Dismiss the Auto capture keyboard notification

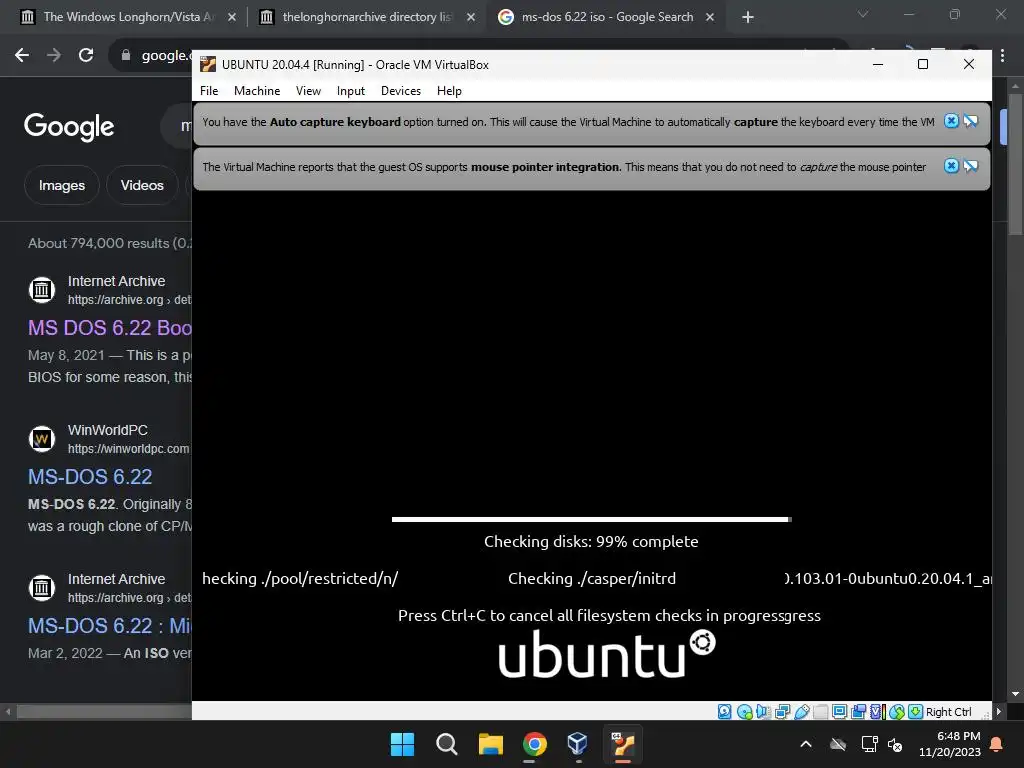952,121
